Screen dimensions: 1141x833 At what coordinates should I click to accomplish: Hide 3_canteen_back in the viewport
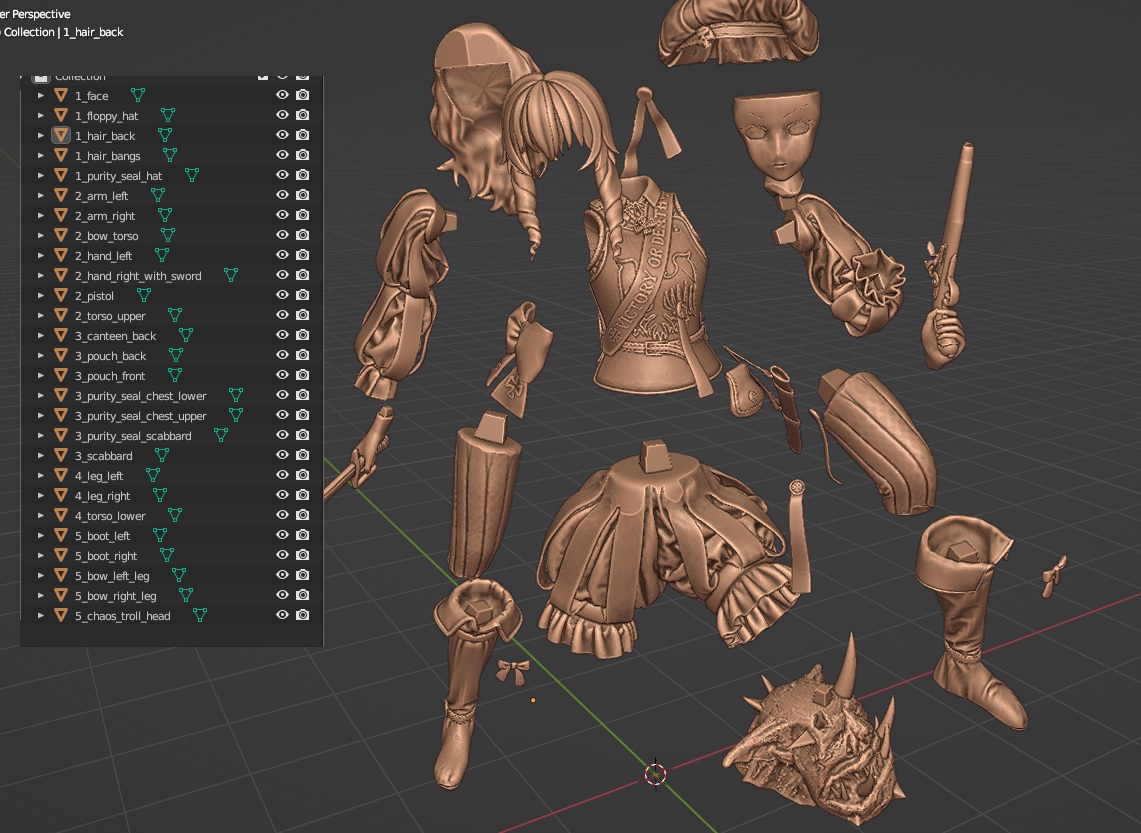click(282, 335)
